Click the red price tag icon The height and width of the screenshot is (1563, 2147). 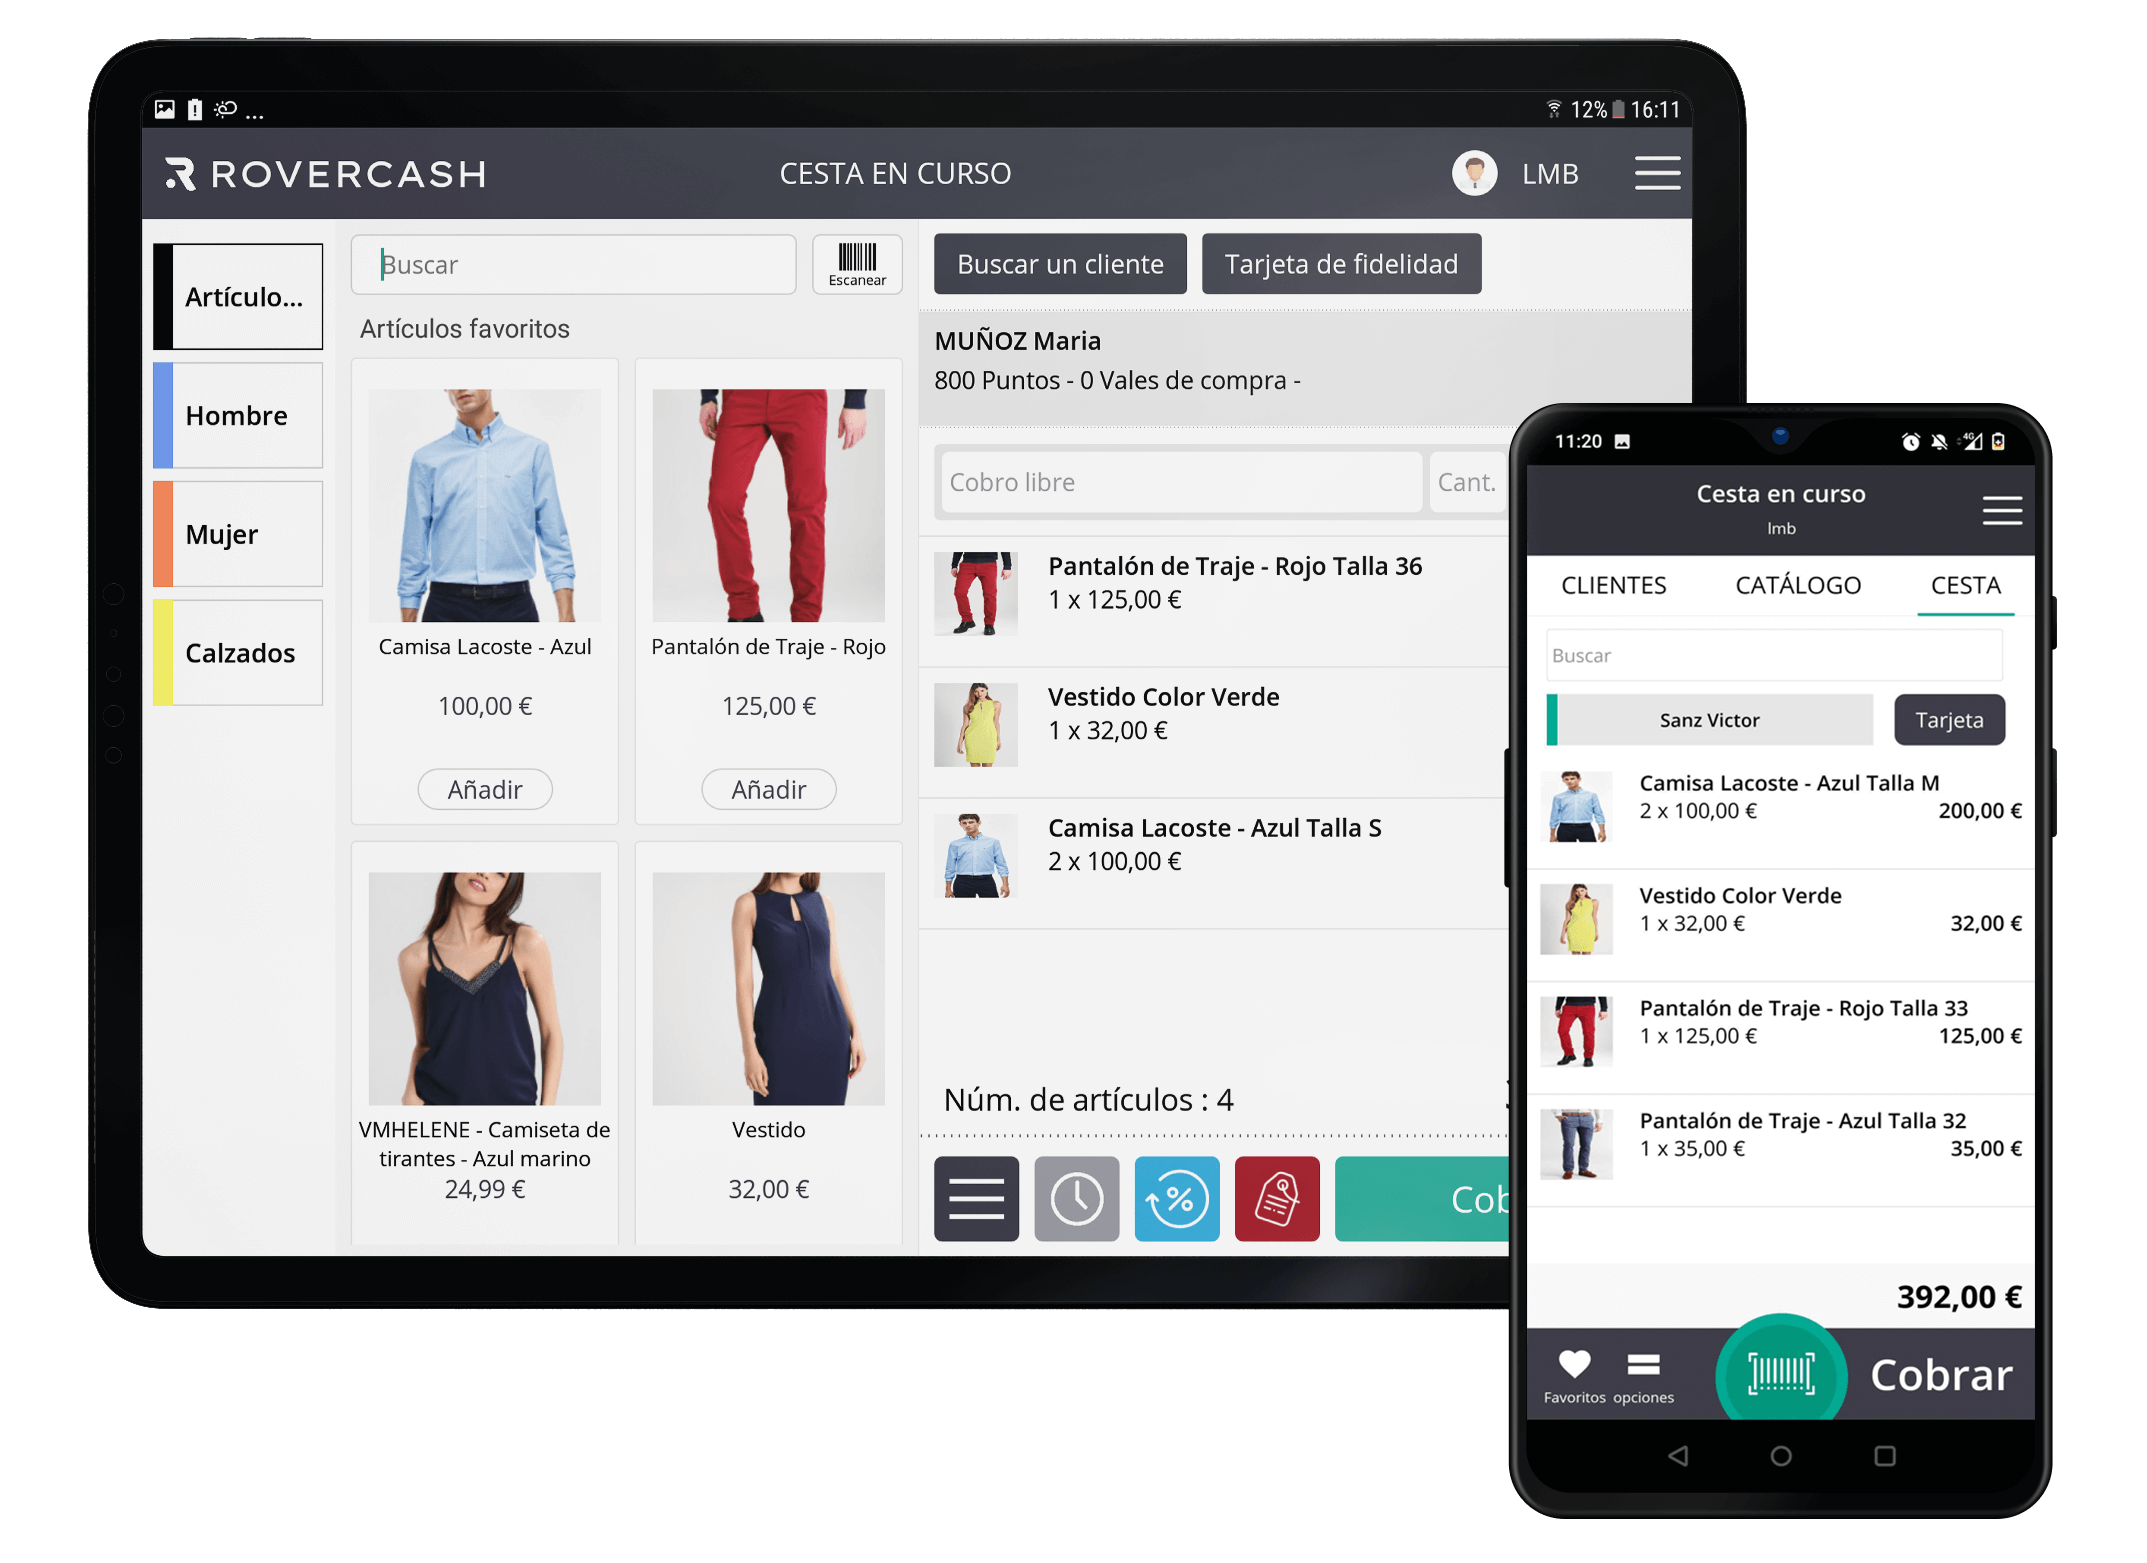(x=1277, y=1198)
